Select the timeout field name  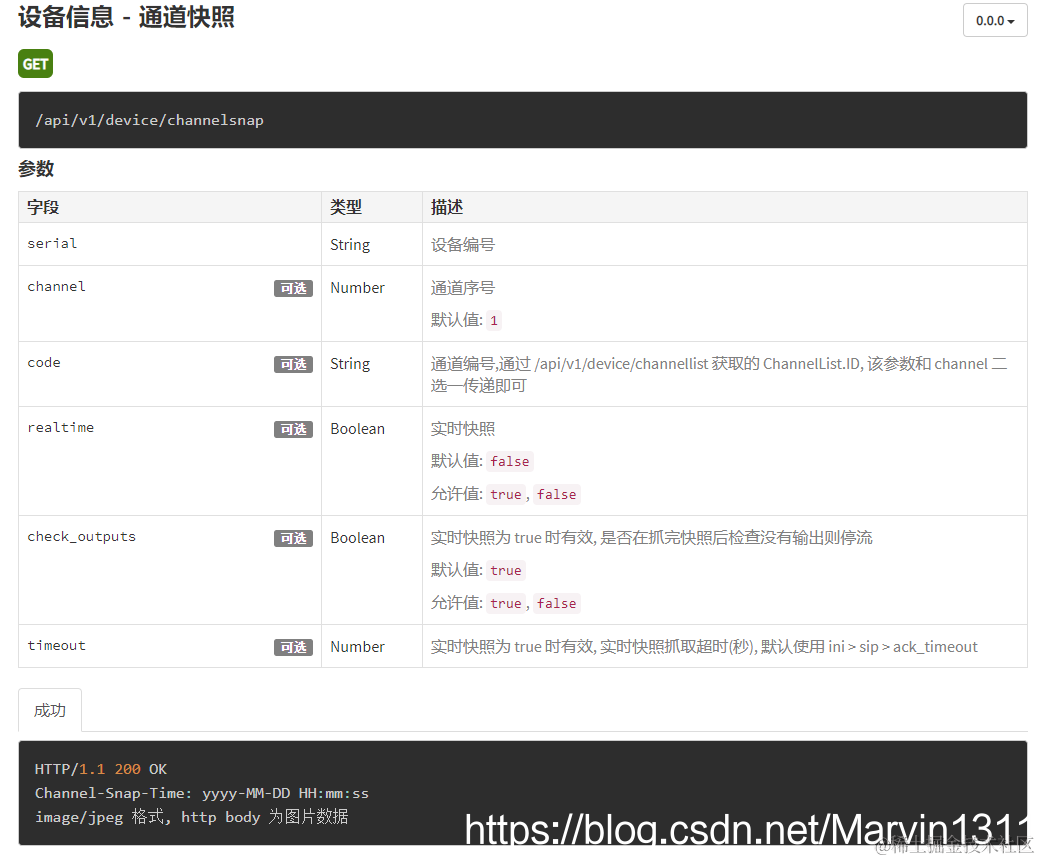[56, 646]
